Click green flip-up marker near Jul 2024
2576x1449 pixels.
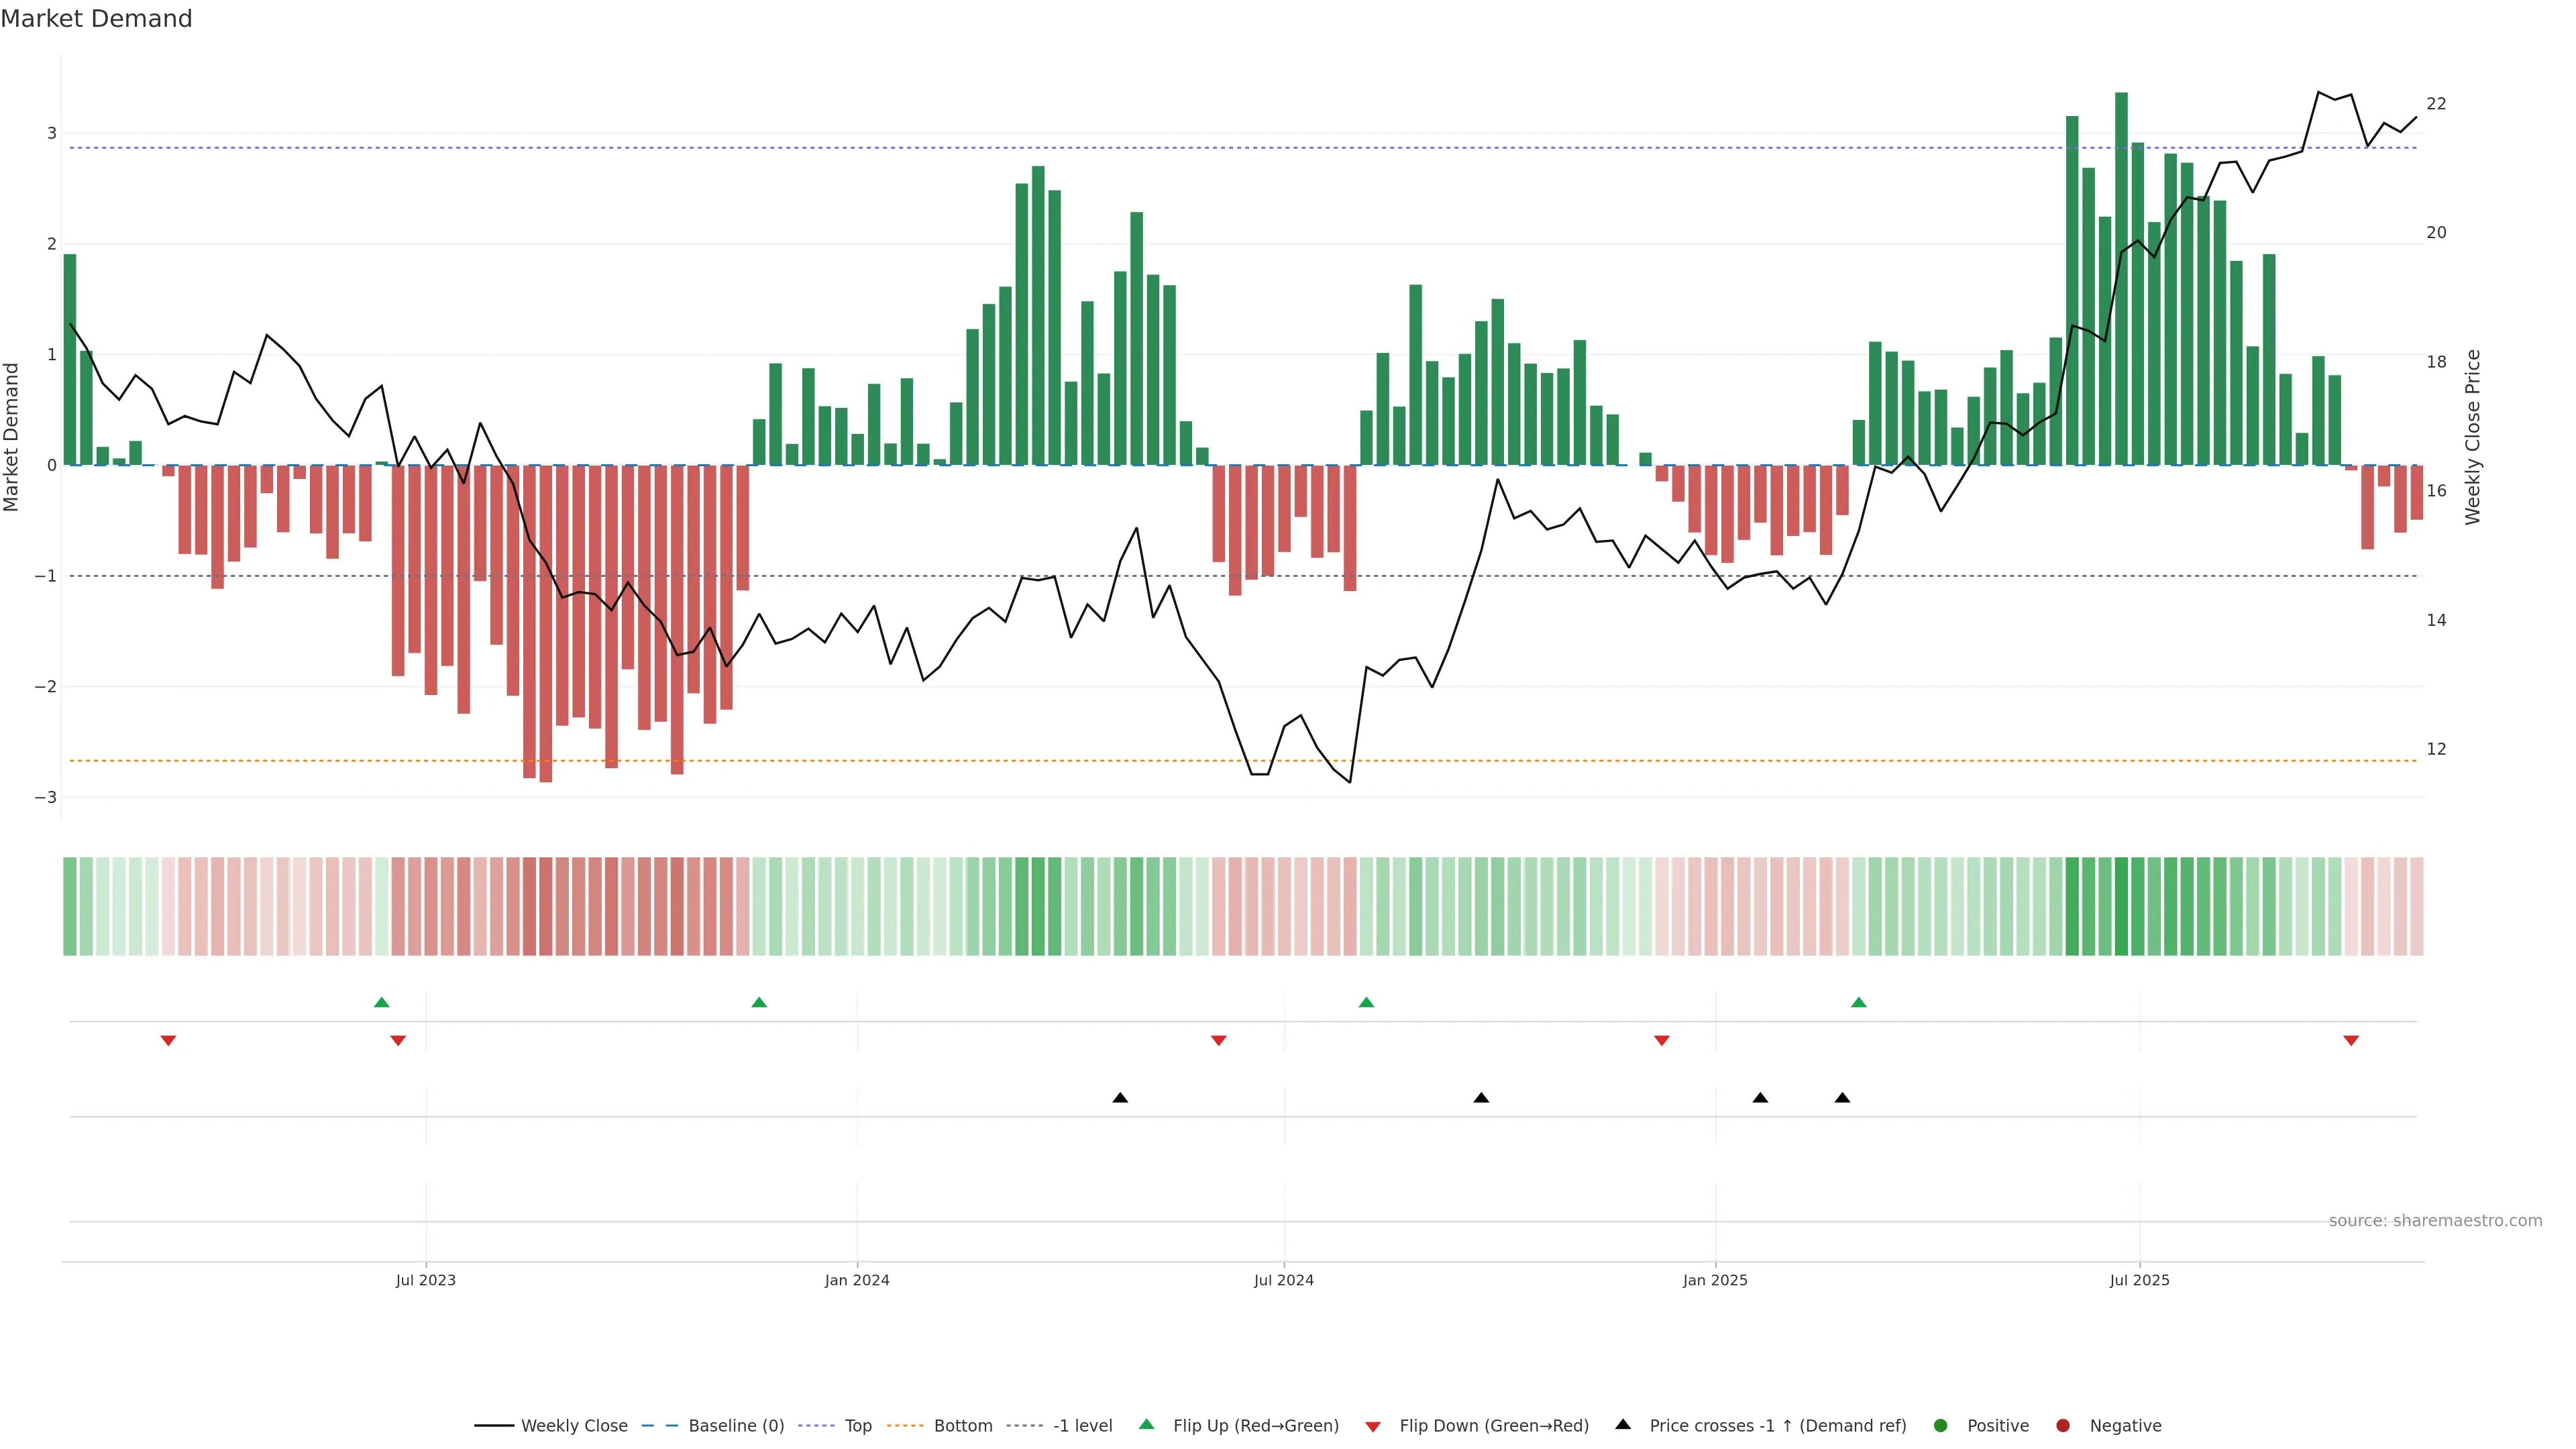pyautogui.click(x=1366, y=1002)
